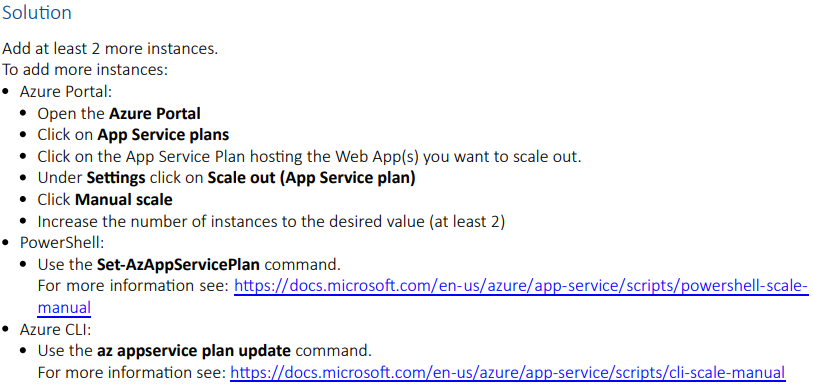
Task: Click 'To add more instances:' line
Action: click(x=85, y=70)
